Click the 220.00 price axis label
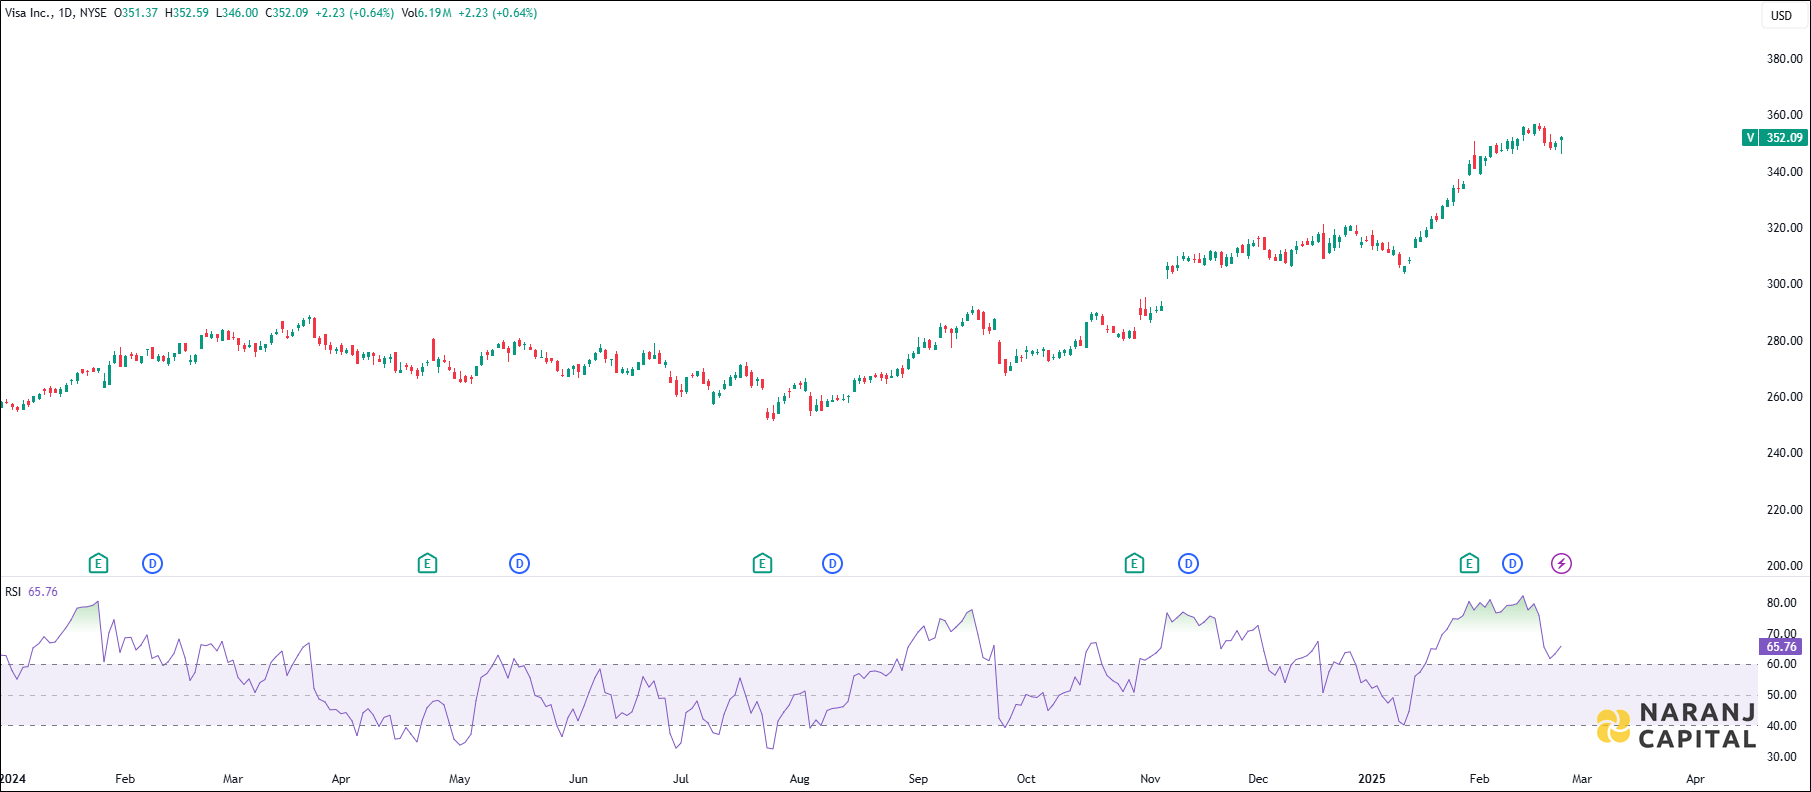 click(1784, 510)
